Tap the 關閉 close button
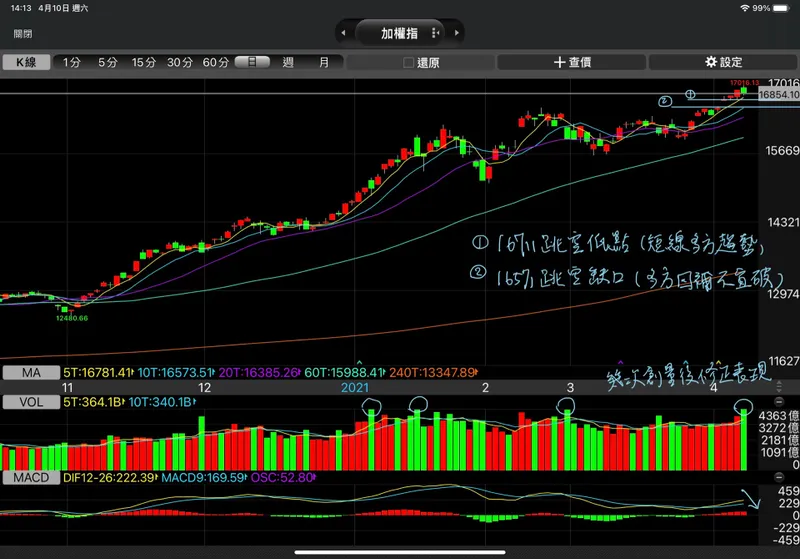The height and width of the screenshot is (559, 800). coord(23,34)
